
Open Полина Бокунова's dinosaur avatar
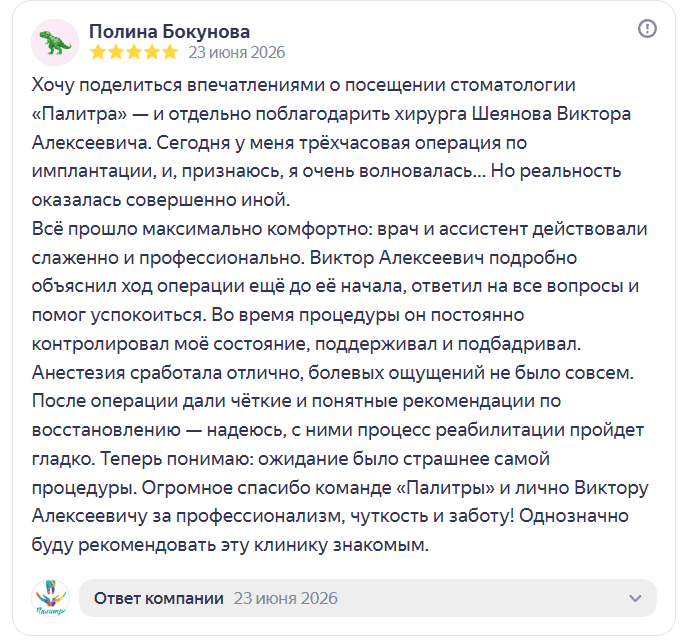pyautogui.click(x=55, y=43)
